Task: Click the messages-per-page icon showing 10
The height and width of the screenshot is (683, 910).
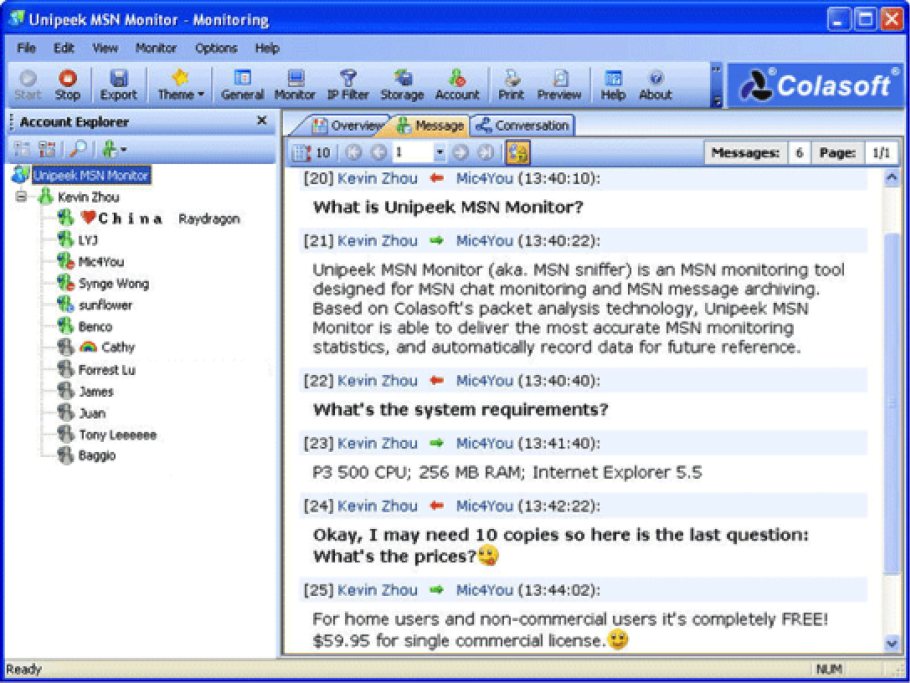Action: point(311,153)
